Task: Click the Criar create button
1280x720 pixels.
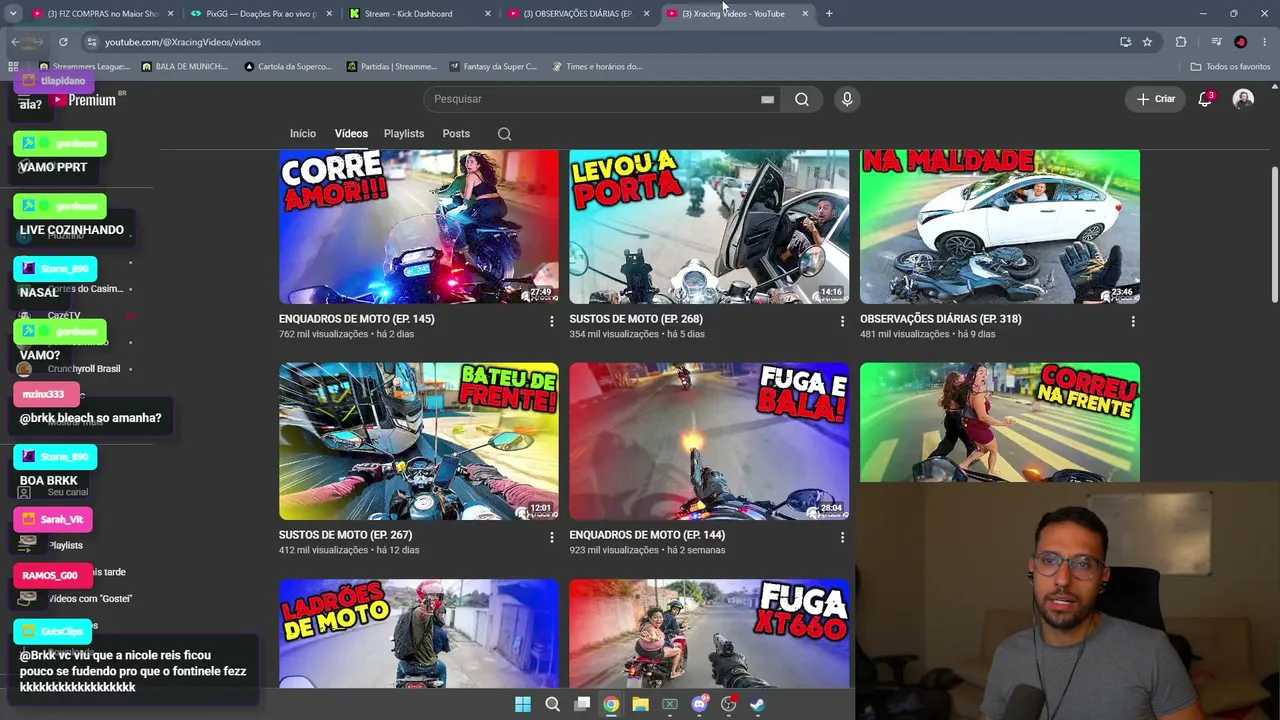Action: 1155,99
